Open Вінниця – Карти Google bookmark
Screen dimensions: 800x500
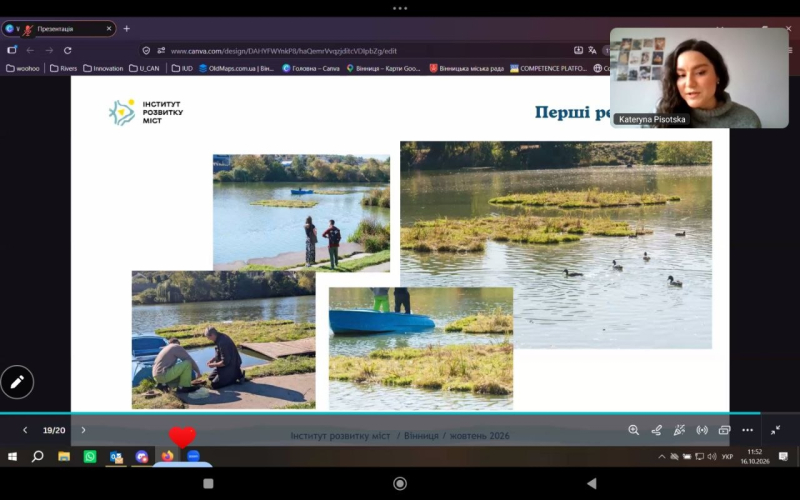tap(383, 68)
